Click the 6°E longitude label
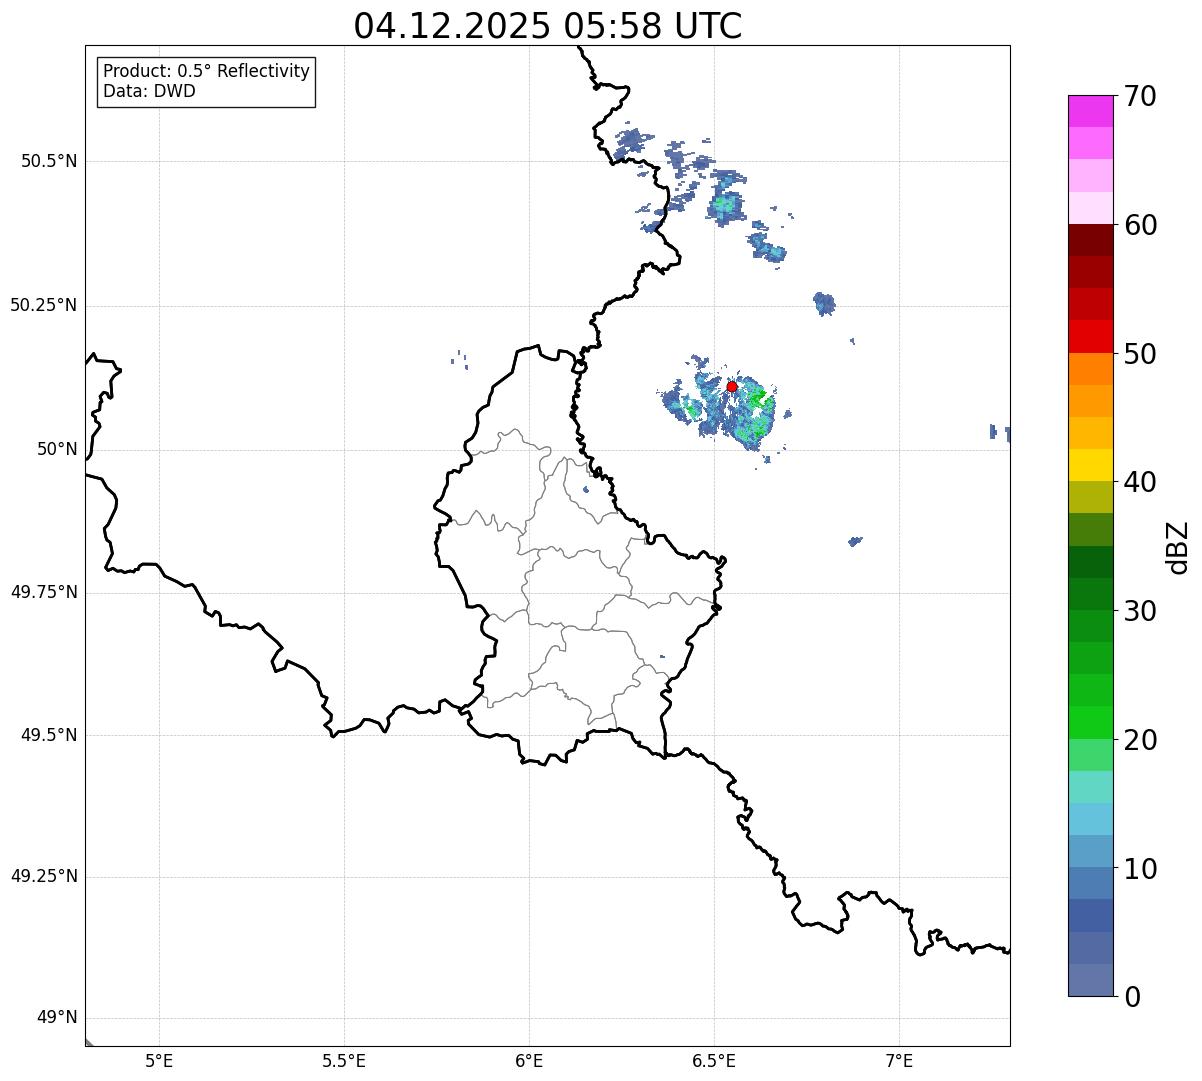This screenshot has width=1202, height=1081. click(529, 1061)
